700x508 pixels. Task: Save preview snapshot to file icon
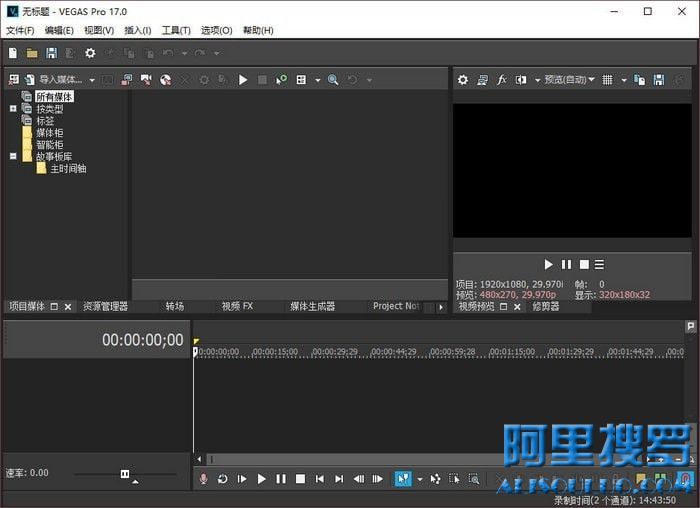659,79
